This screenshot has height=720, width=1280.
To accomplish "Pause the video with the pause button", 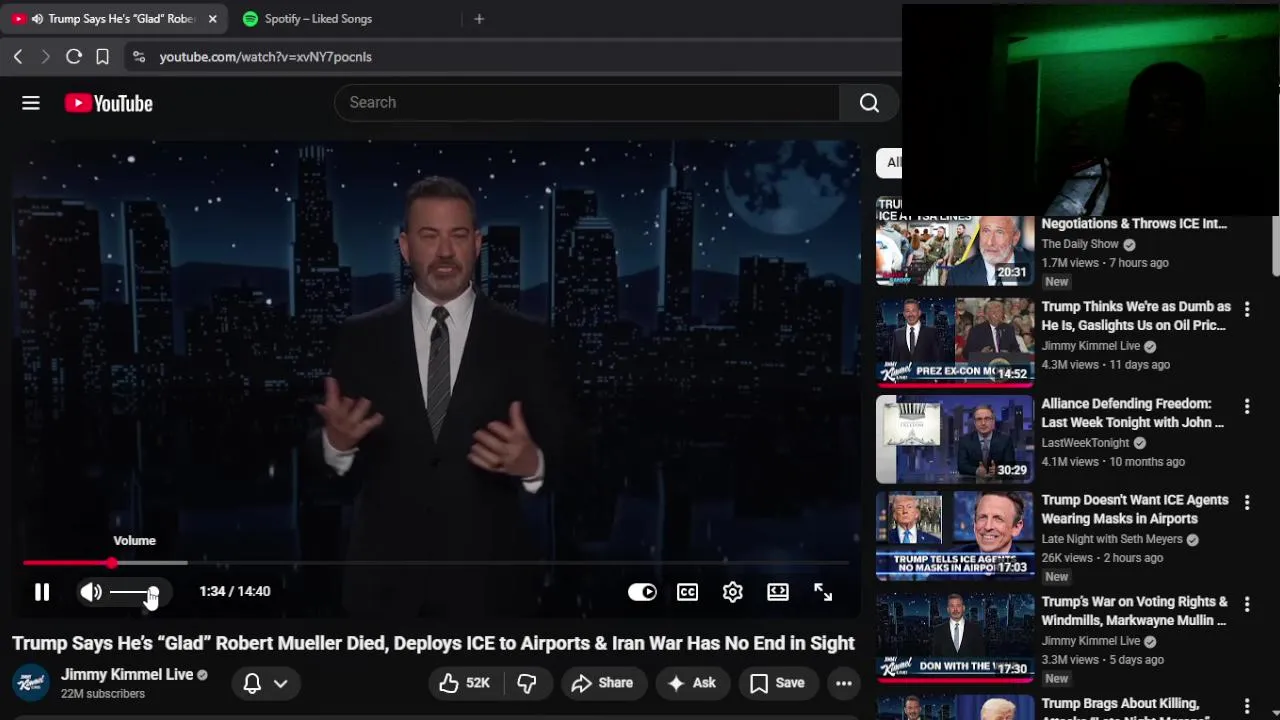I will 42,592.
